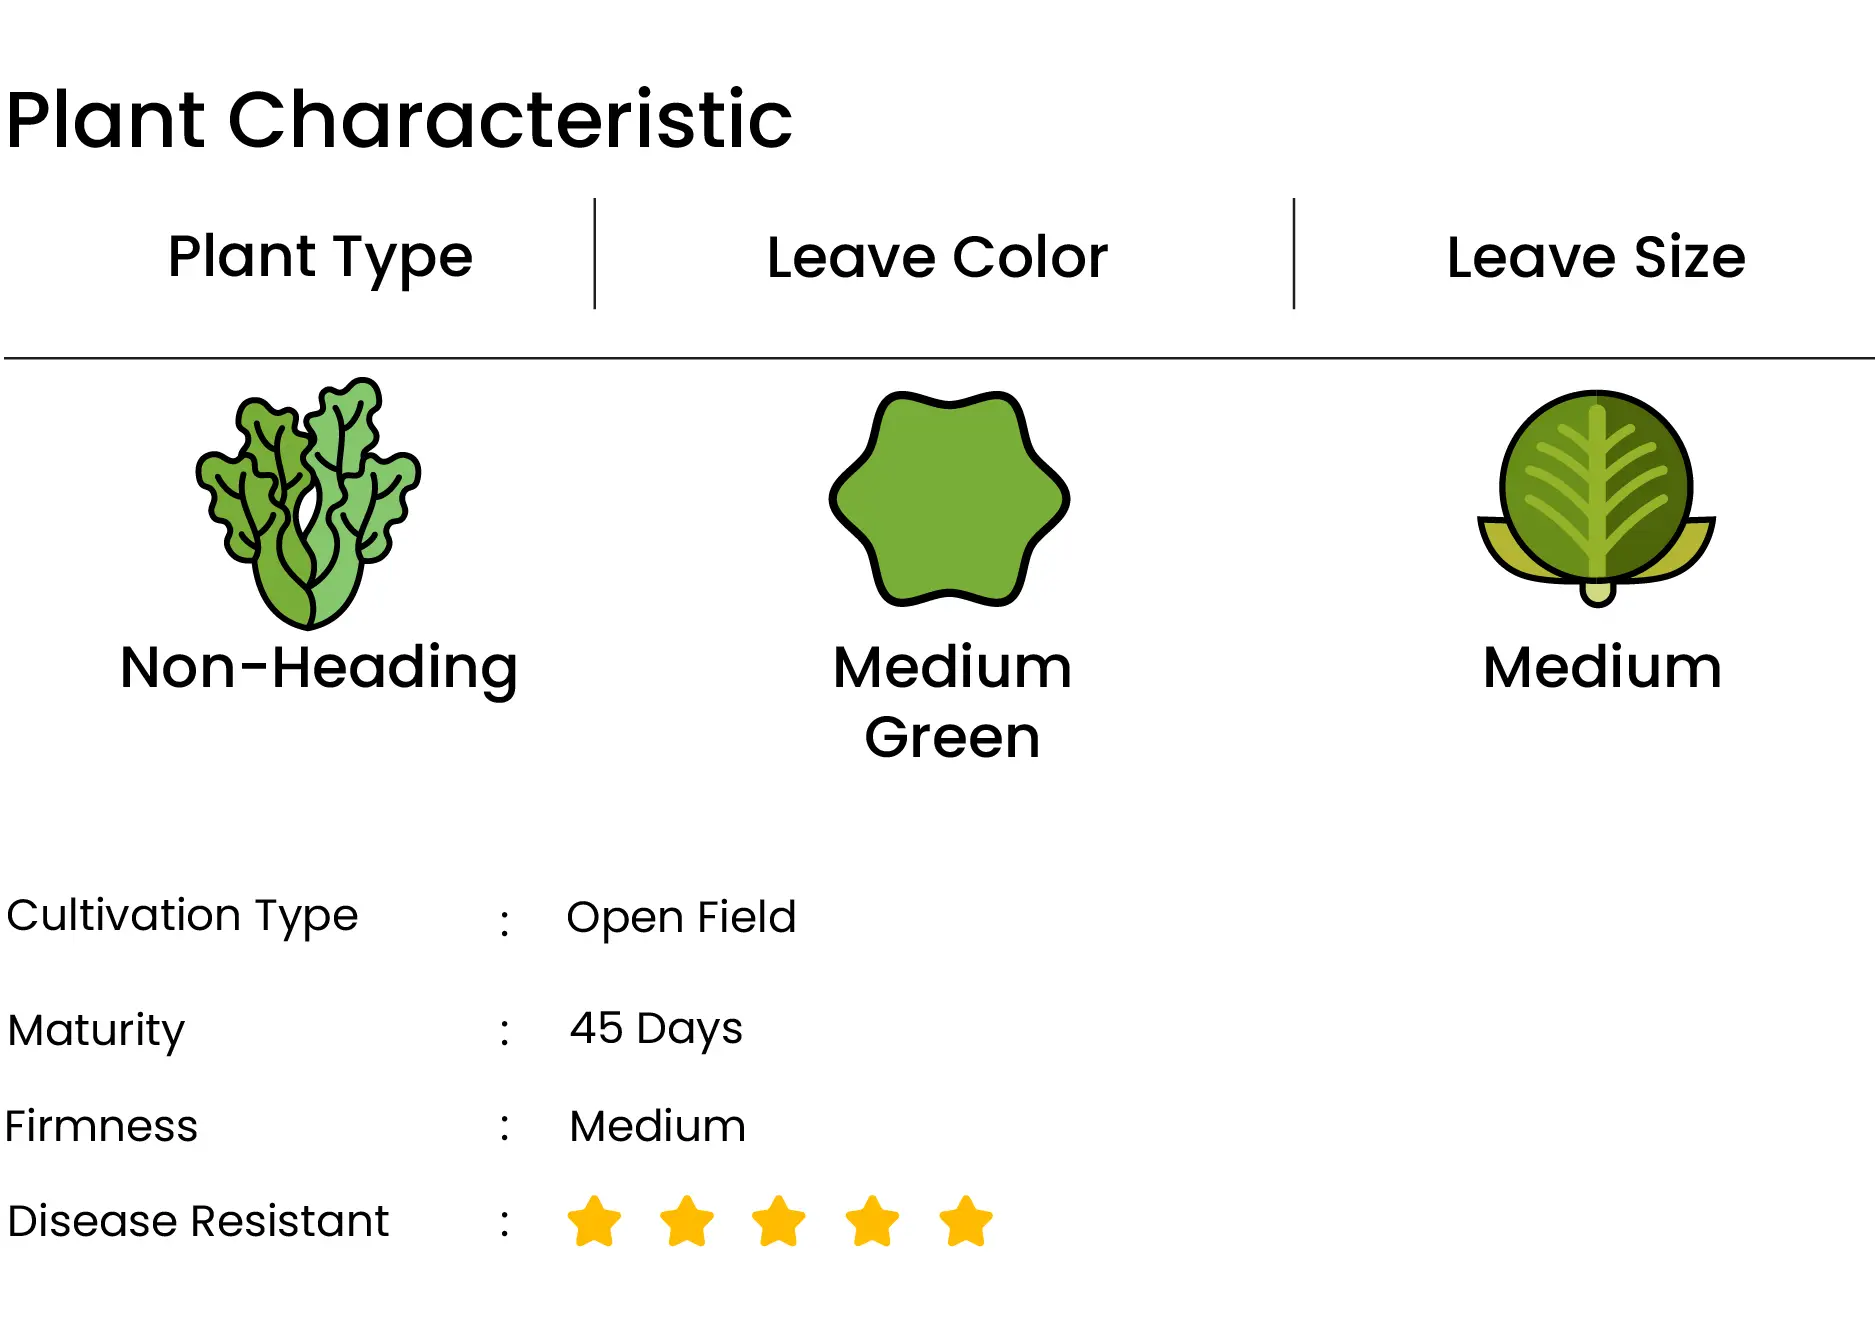1875x1317 pixels.
Task: Click the medium green color blob icon
Action: pos(950,499)
